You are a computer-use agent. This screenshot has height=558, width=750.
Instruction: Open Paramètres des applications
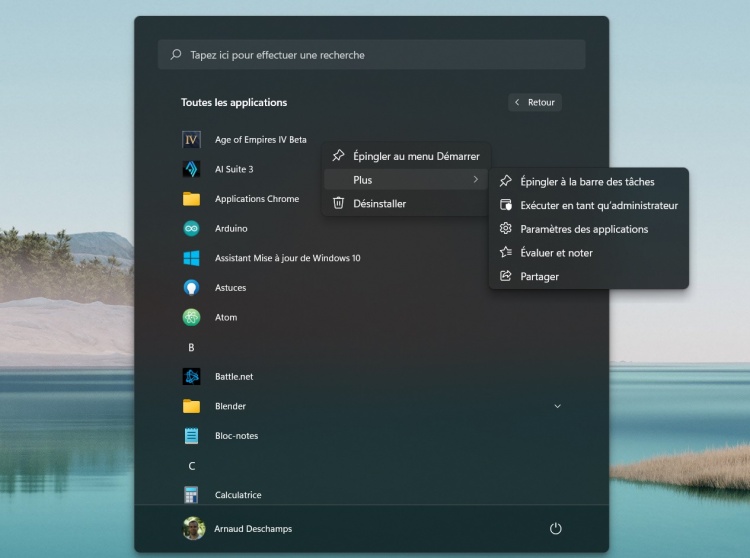589,229
